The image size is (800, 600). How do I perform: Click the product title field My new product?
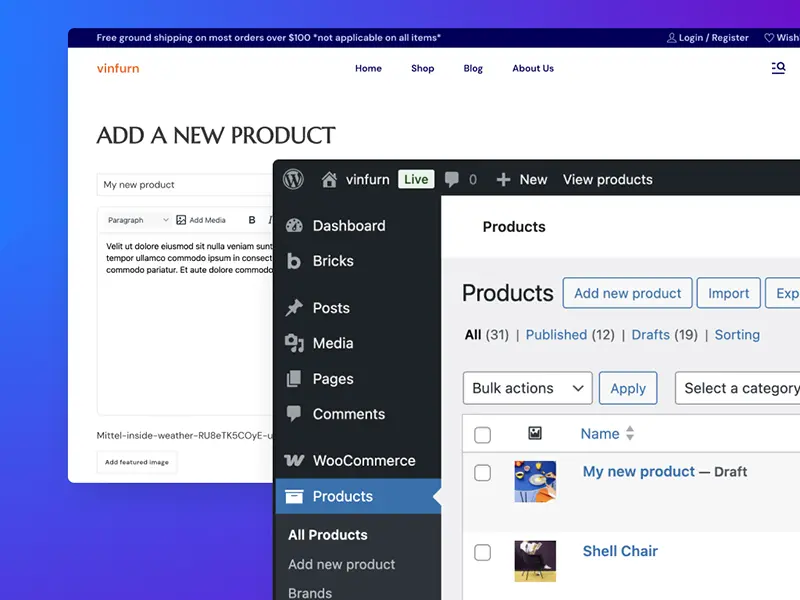click(185, 185)
